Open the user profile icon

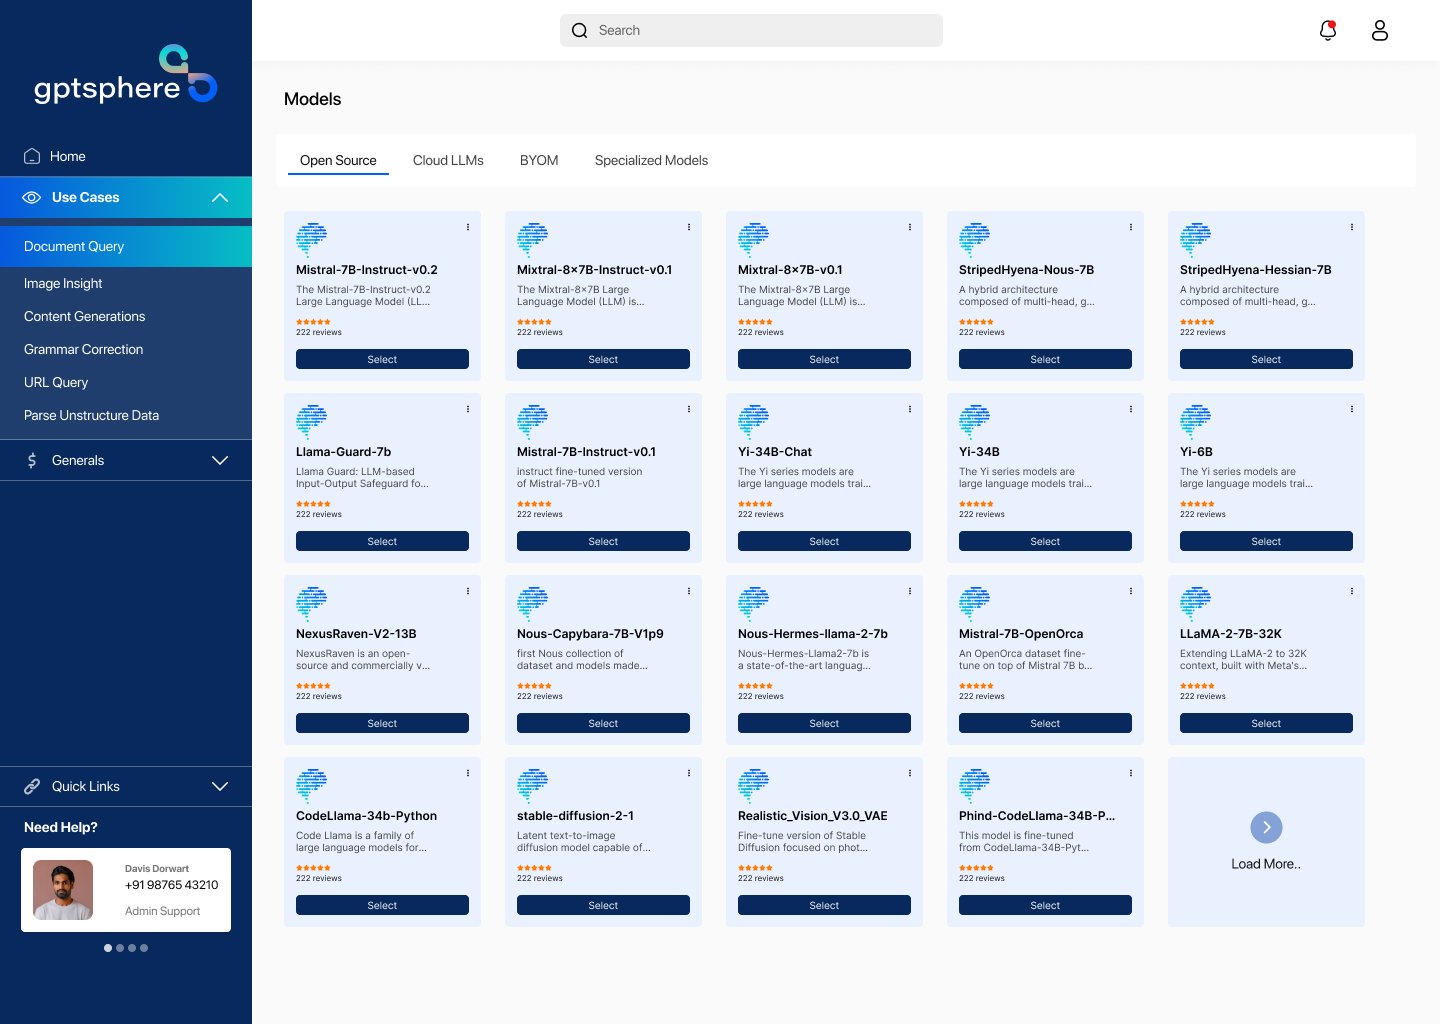tap(1380, 30)
